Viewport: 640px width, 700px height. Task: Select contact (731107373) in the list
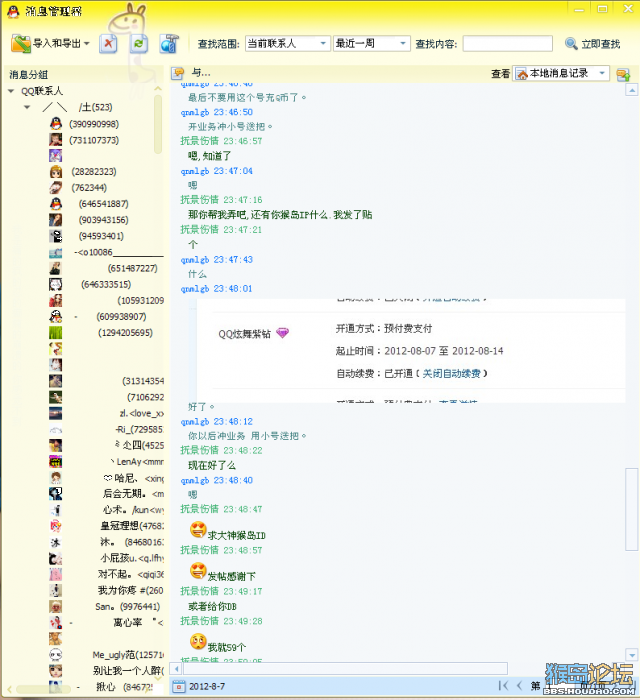94,140
